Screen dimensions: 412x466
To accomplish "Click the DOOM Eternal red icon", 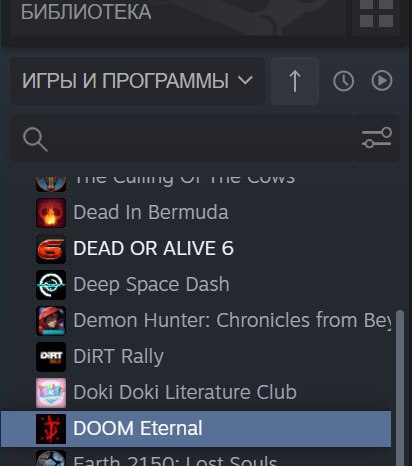I will pos(51,429).
